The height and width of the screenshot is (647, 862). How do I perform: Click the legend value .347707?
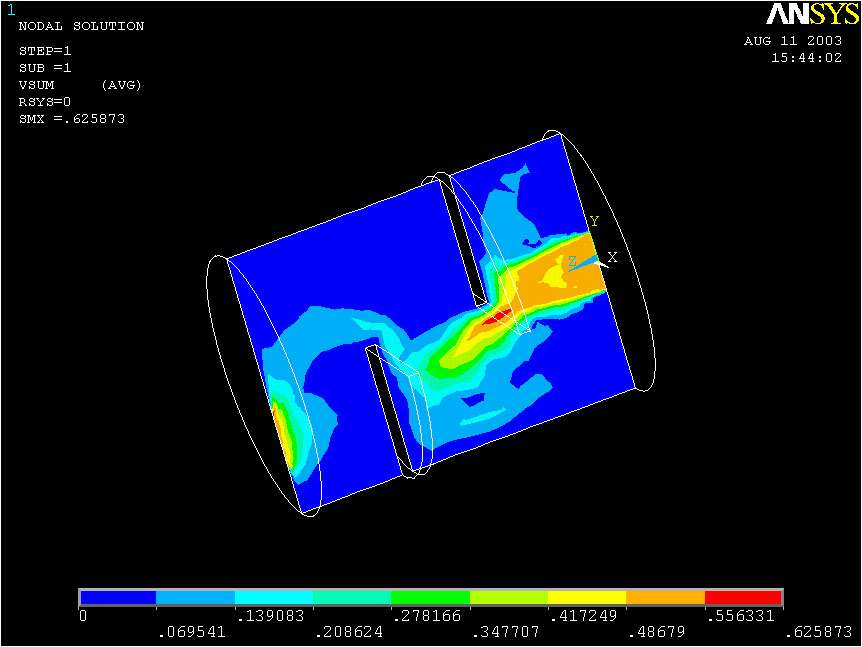[x=505, y=632]
